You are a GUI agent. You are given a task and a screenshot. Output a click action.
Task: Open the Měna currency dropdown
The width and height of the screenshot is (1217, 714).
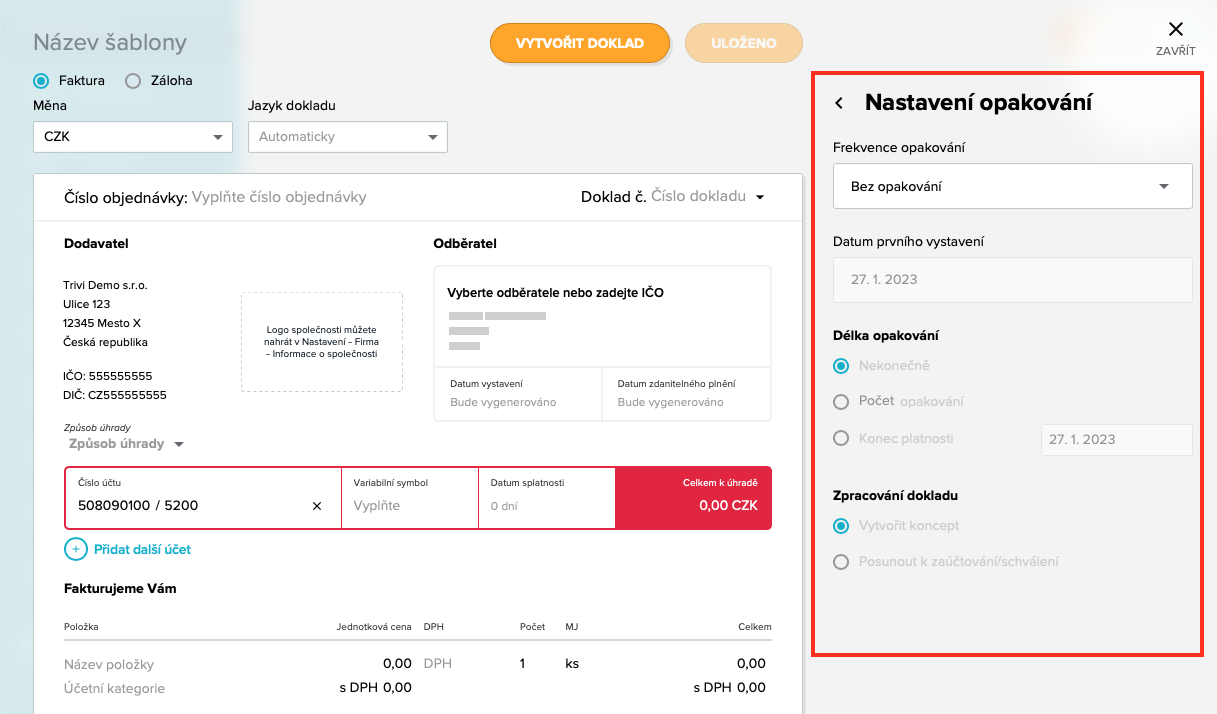[x=132, y=137]
